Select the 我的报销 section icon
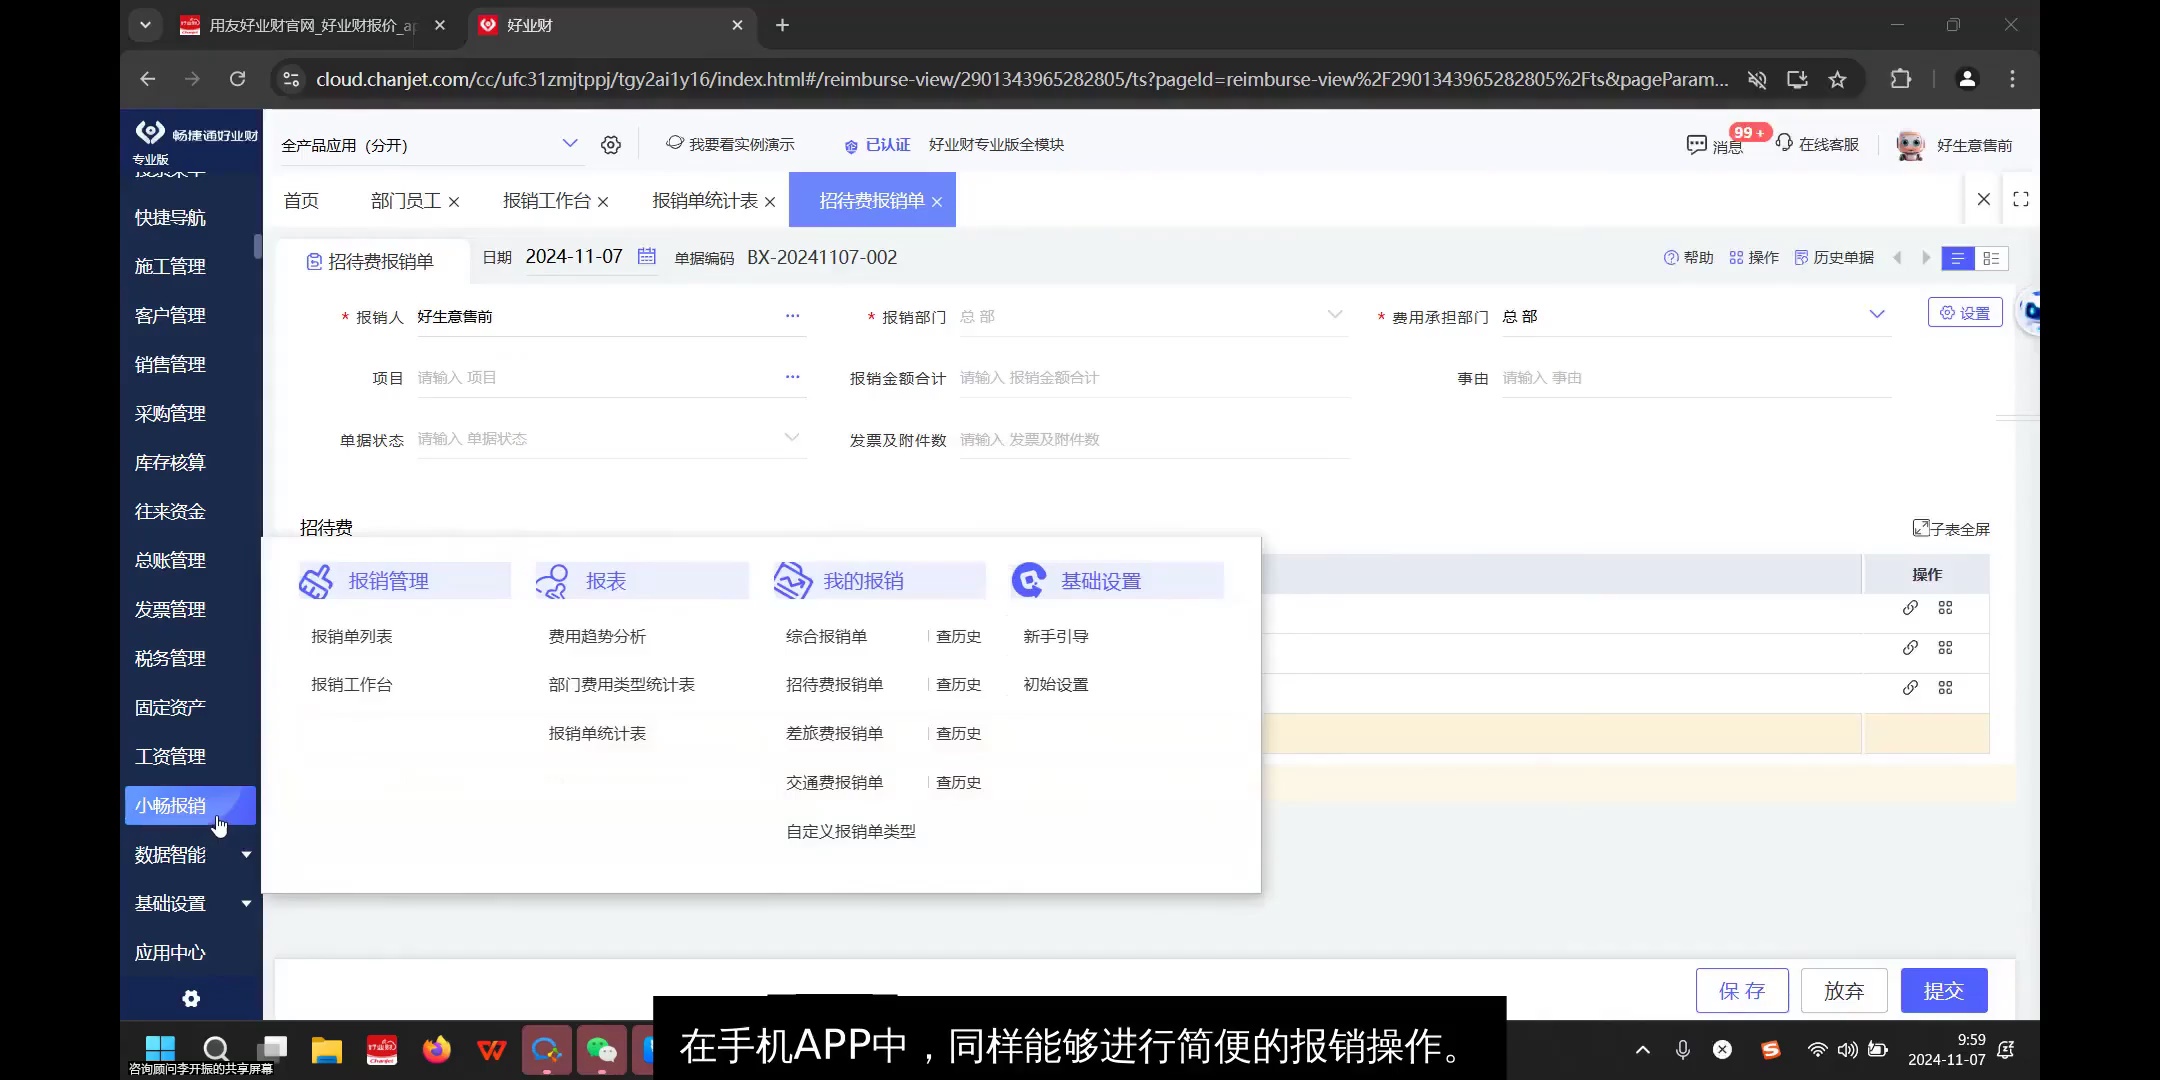 (791, 580)
